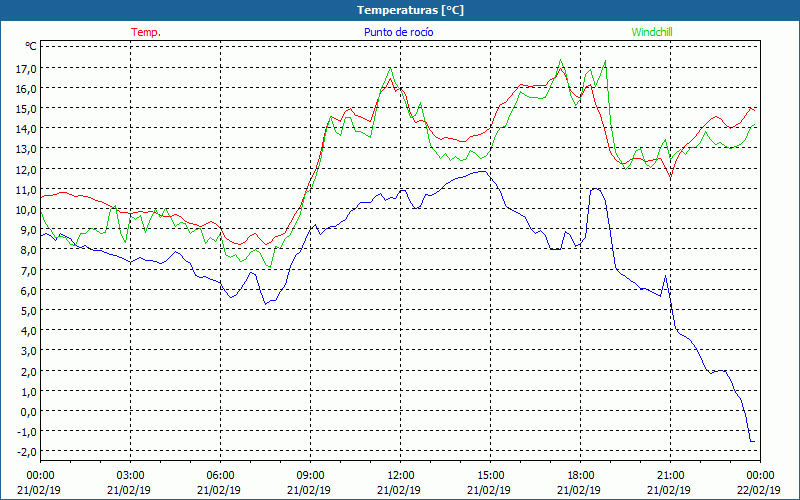Click the 16,0 y-axis label
This screenshot has width=800, height=500.
pos(26,88)
